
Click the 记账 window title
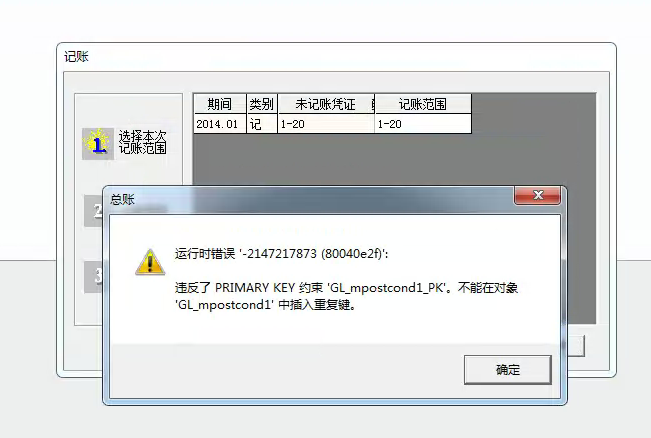point(76,56)
